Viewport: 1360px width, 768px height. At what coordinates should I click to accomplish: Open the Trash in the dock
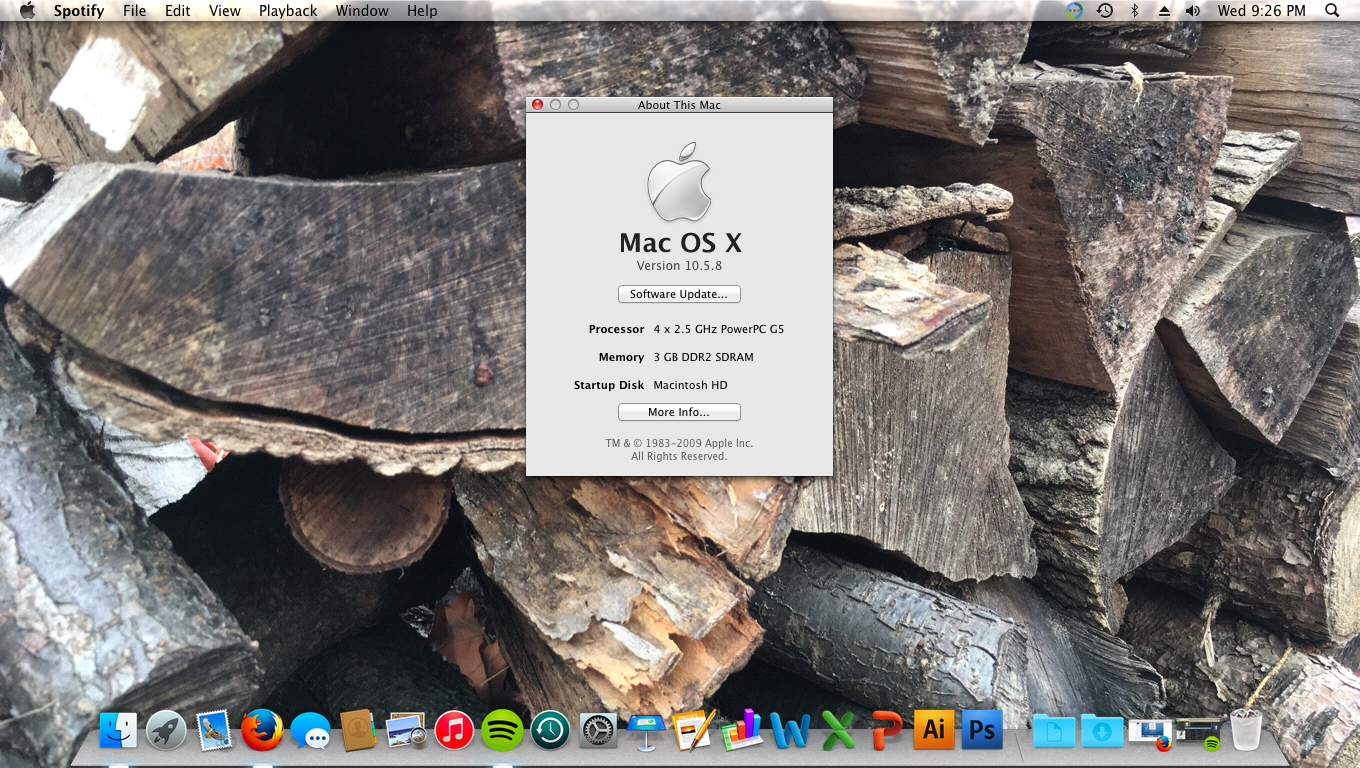click(1246, 730)
